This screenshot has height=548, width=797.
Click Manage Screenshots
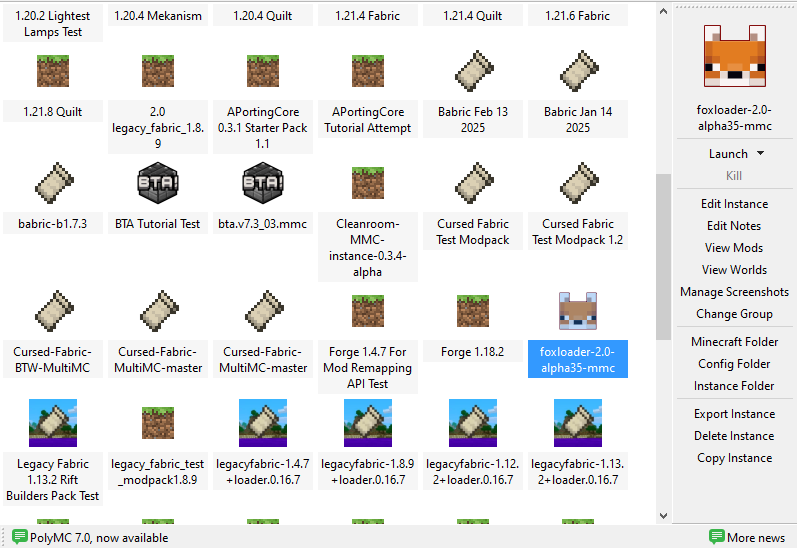[734, 292]
